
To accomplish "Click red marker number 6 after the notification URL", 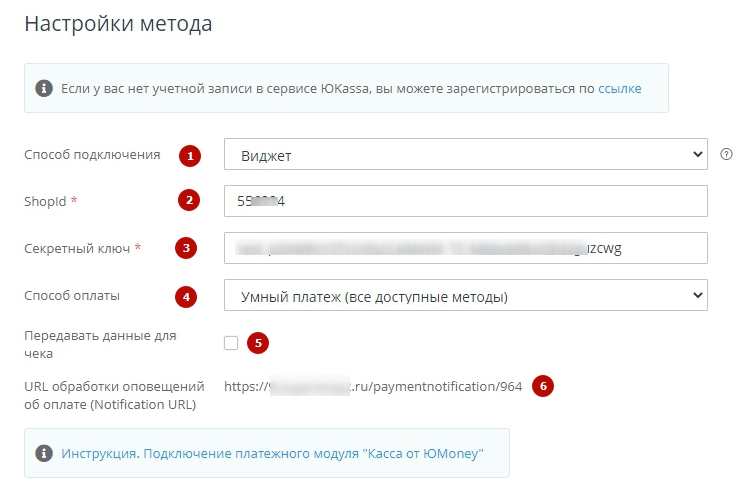I will pyautogui.click(x=542, y=386).
